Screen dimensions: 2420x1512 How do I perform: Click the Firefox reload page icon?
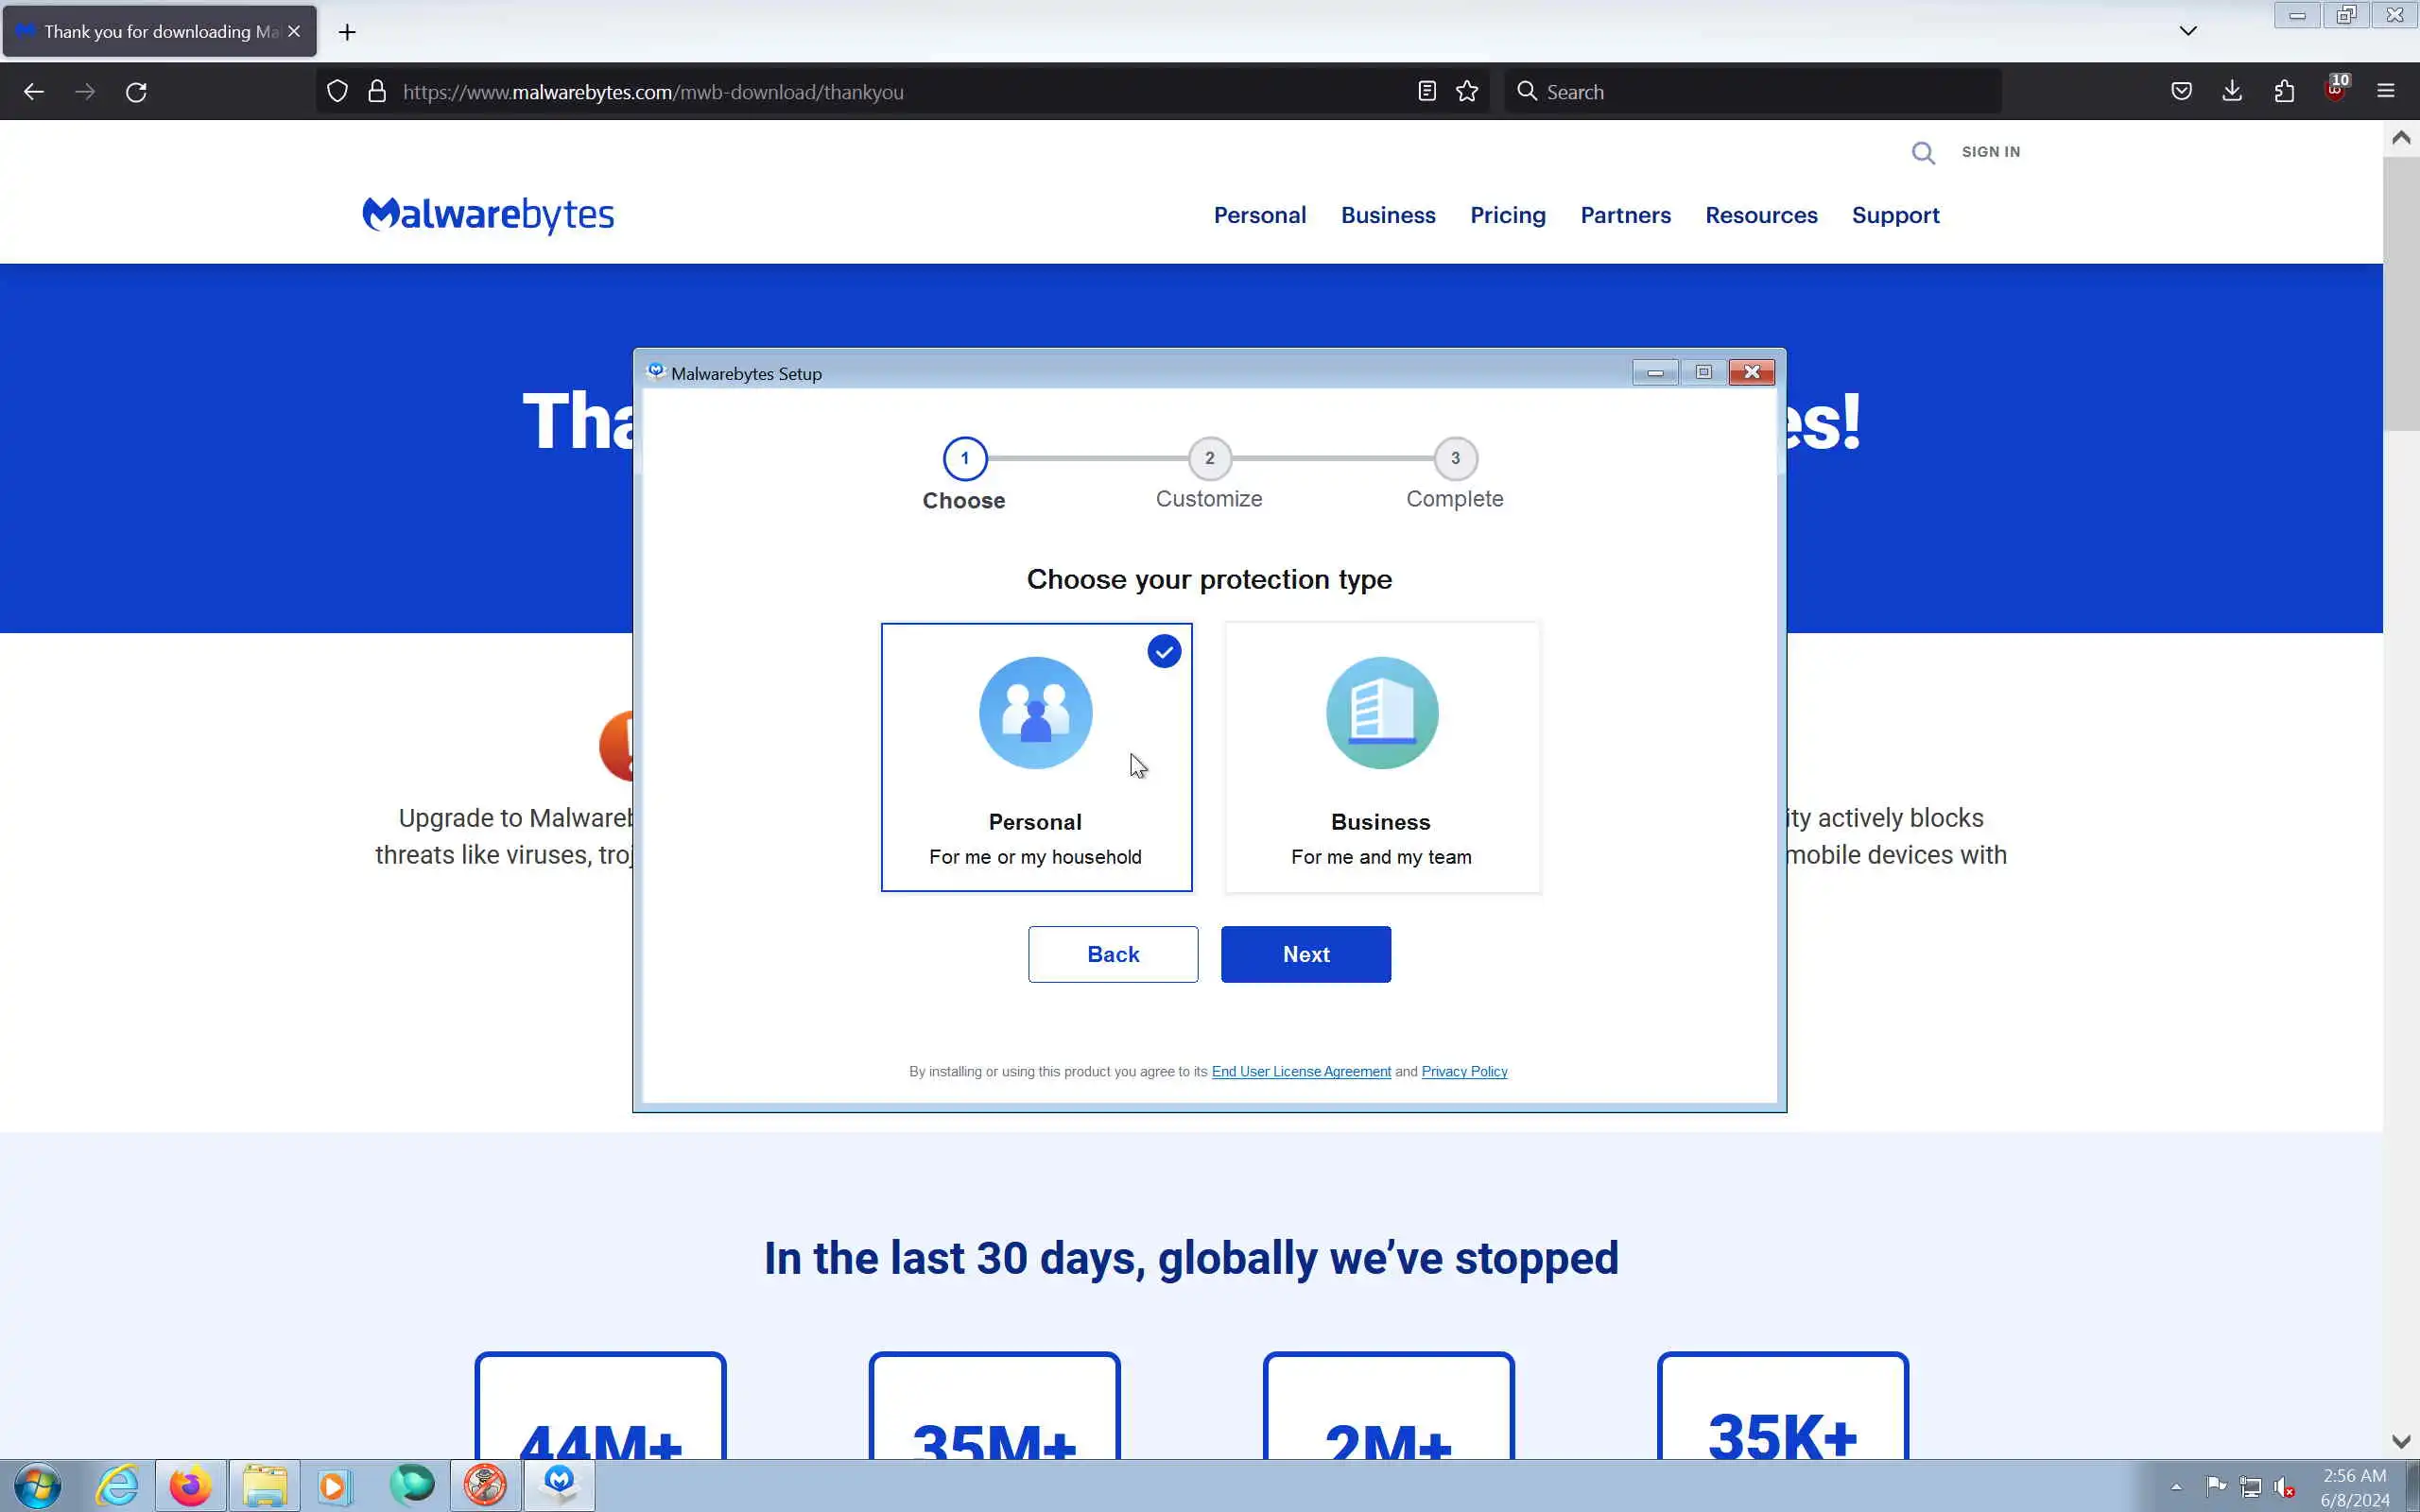(136, 92)
